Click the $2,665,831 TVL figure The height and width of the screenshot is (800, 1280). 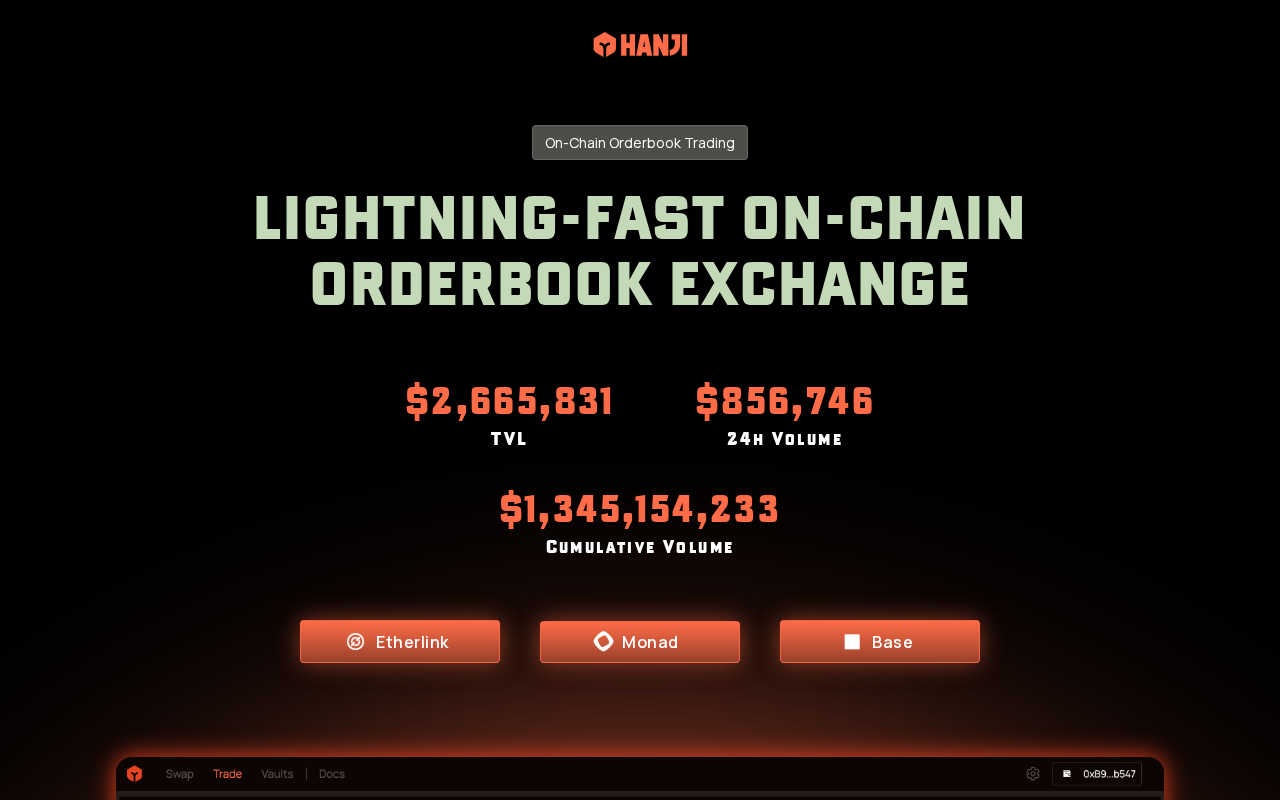pos(509,401)
